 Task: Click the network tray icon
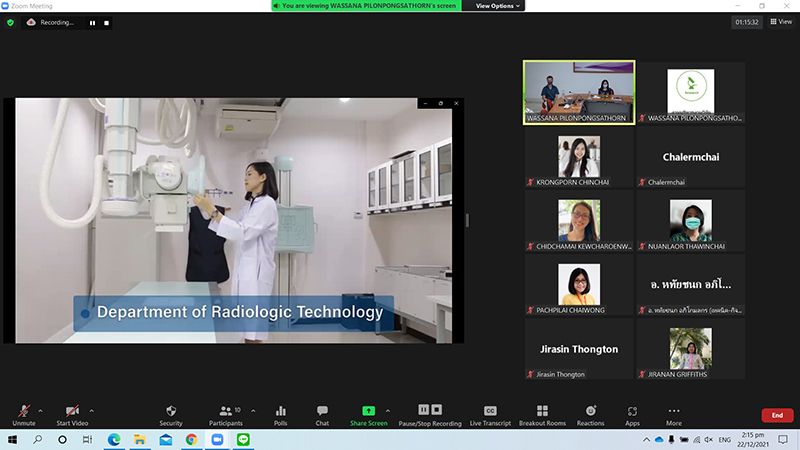696,439
